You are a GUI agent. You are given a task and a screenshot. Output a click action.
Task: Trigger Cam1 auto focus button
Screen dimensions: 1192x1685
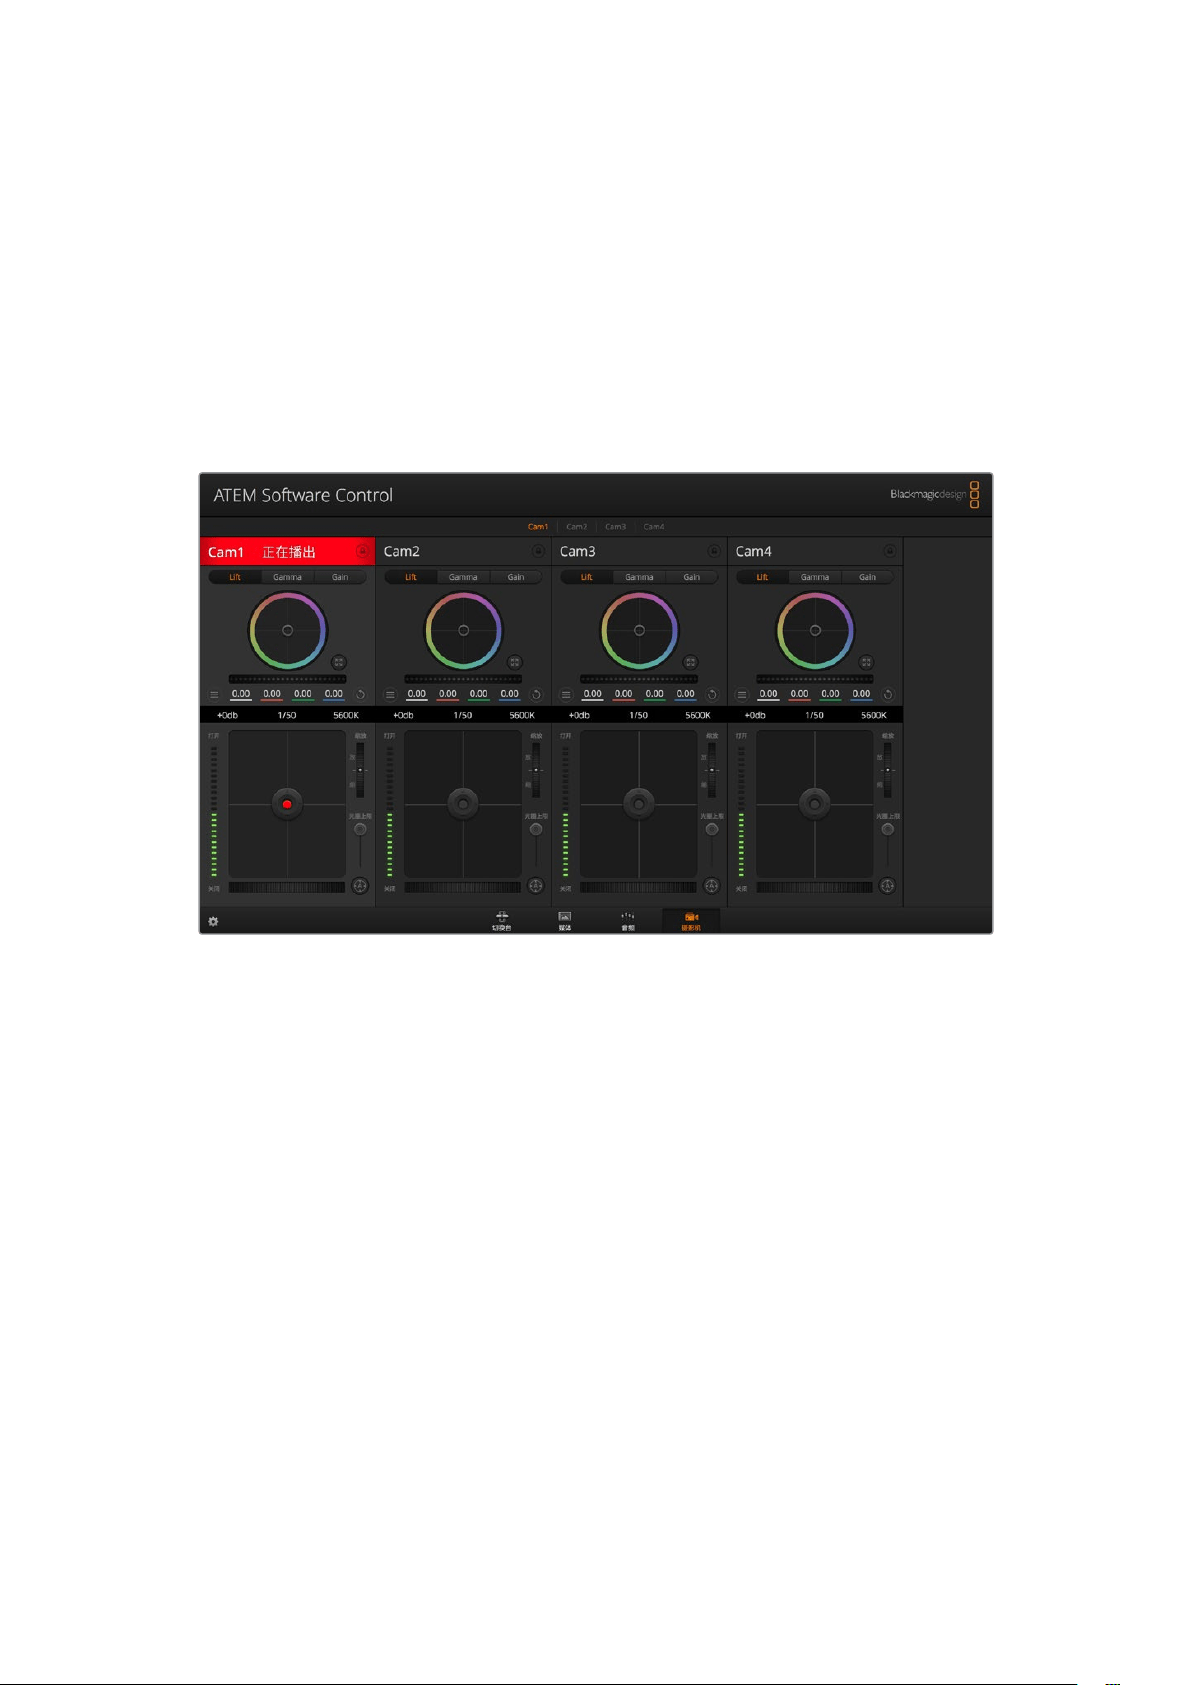tap(360, 886)
